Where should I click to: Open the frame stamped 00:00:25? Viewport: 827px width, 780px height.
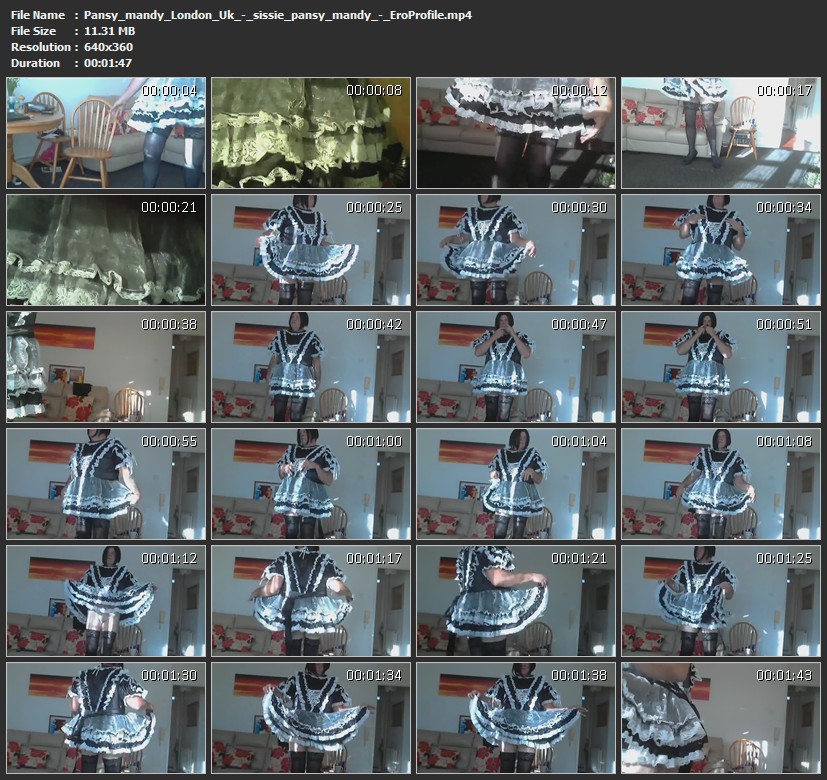pos(310,250)
